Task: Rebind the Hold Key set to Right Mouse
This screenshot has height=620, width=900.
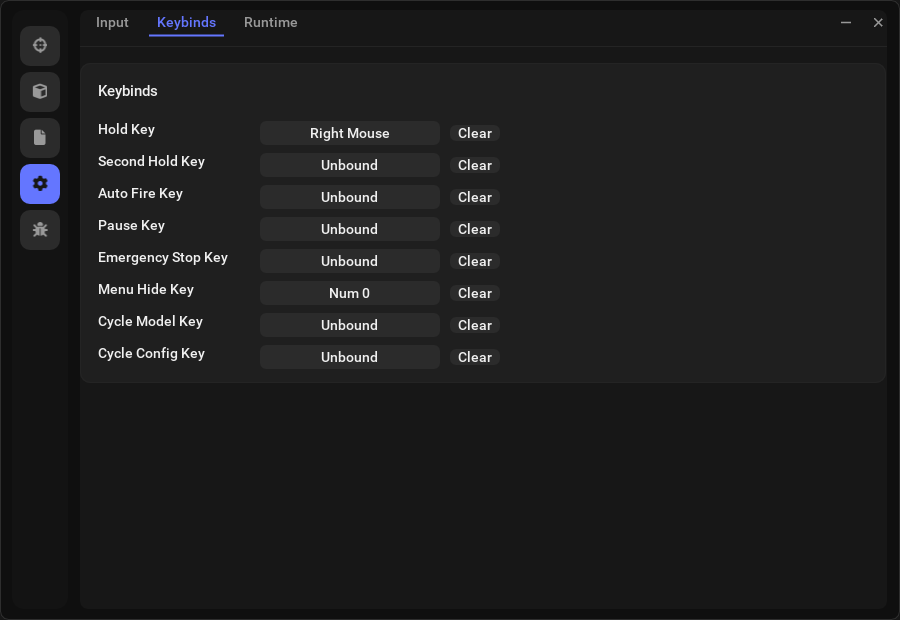Action: tap(350, 133)
